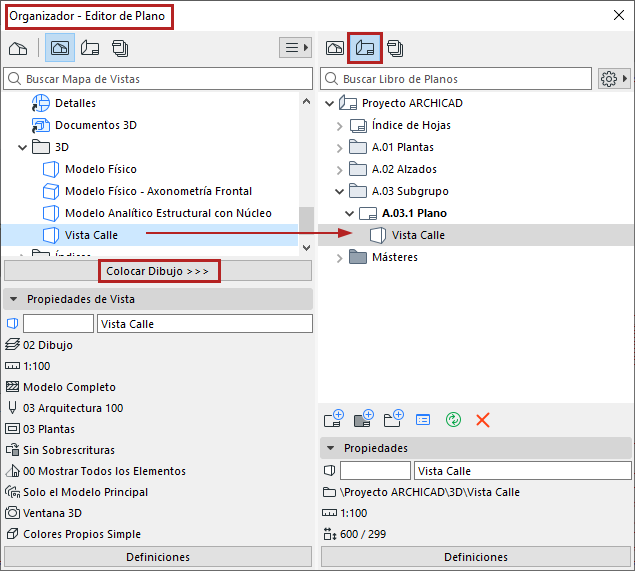Select the A.01 Plantas folder
The height and width of the screenshot is (571, 635).
point(403,147)
